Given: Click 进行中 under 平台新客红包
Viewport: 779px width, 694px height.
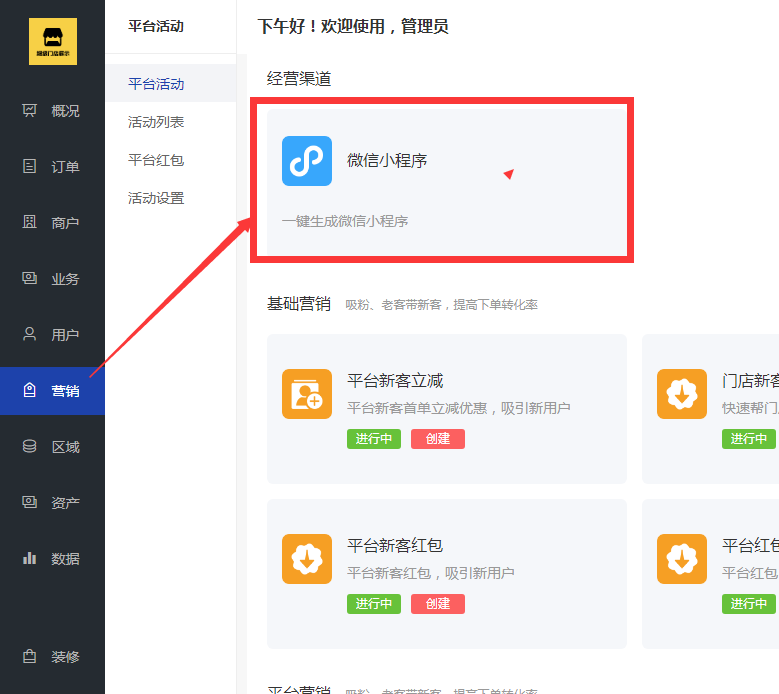Looking at the screenshot, I should [374, 604].
